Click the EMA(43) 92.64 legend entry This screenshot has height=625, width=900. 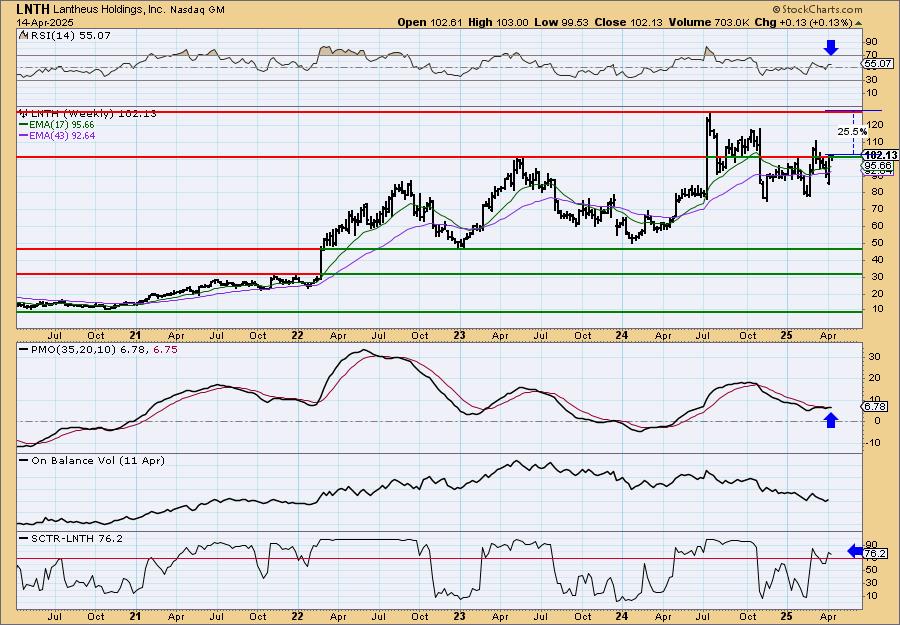[57, 135]
